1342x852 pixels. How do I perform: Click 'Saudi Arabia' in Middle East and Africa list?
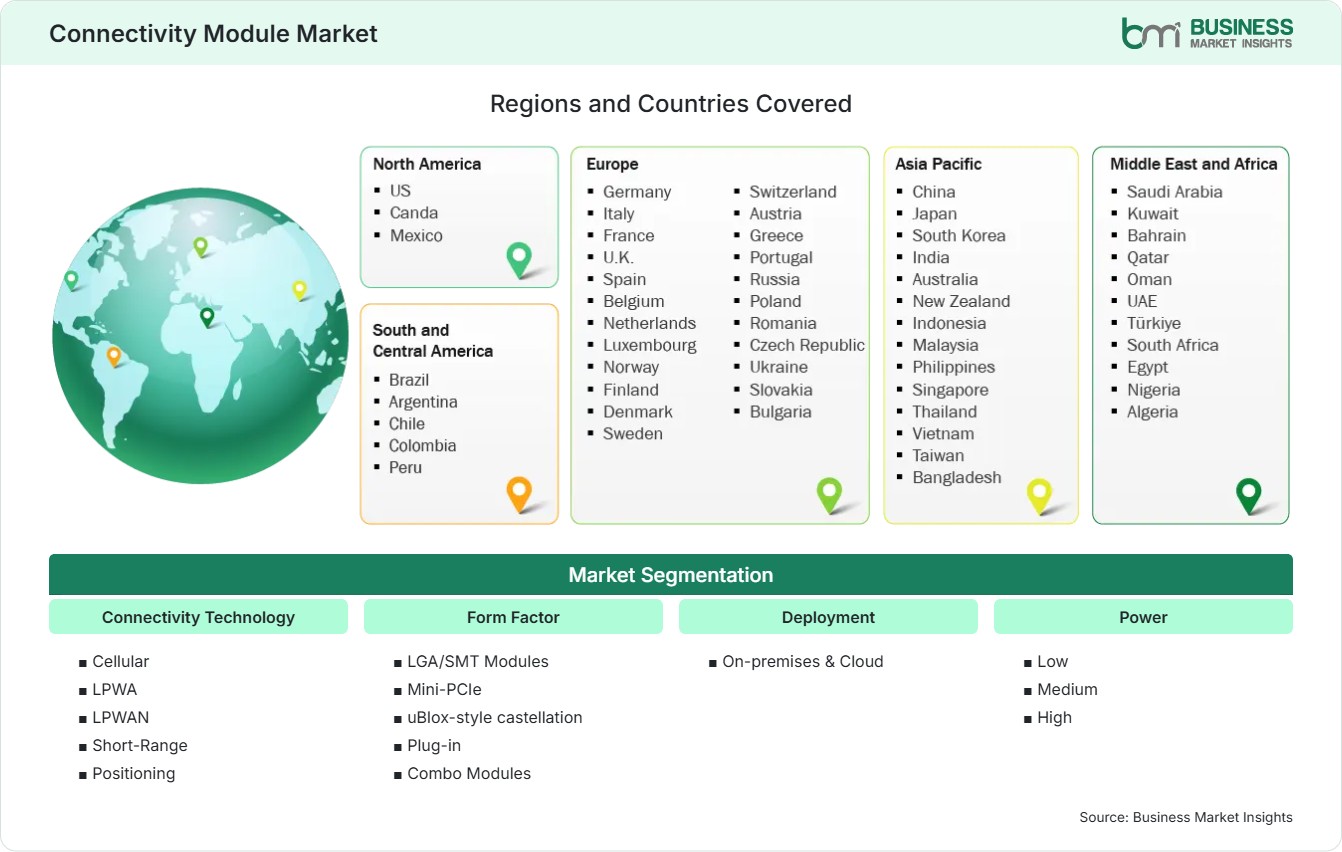click(1175, 192)
